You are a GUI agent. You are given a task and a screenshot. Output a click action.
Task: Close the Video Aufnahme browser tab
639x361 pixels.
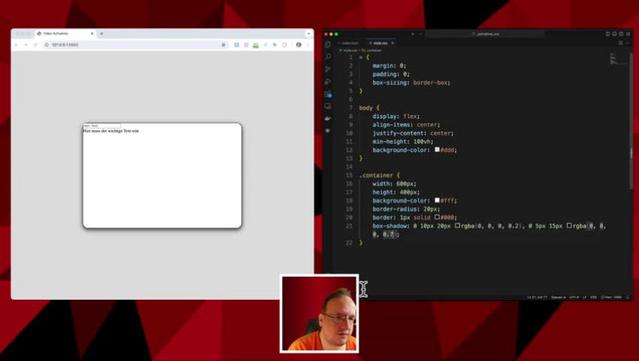point(92,33)
